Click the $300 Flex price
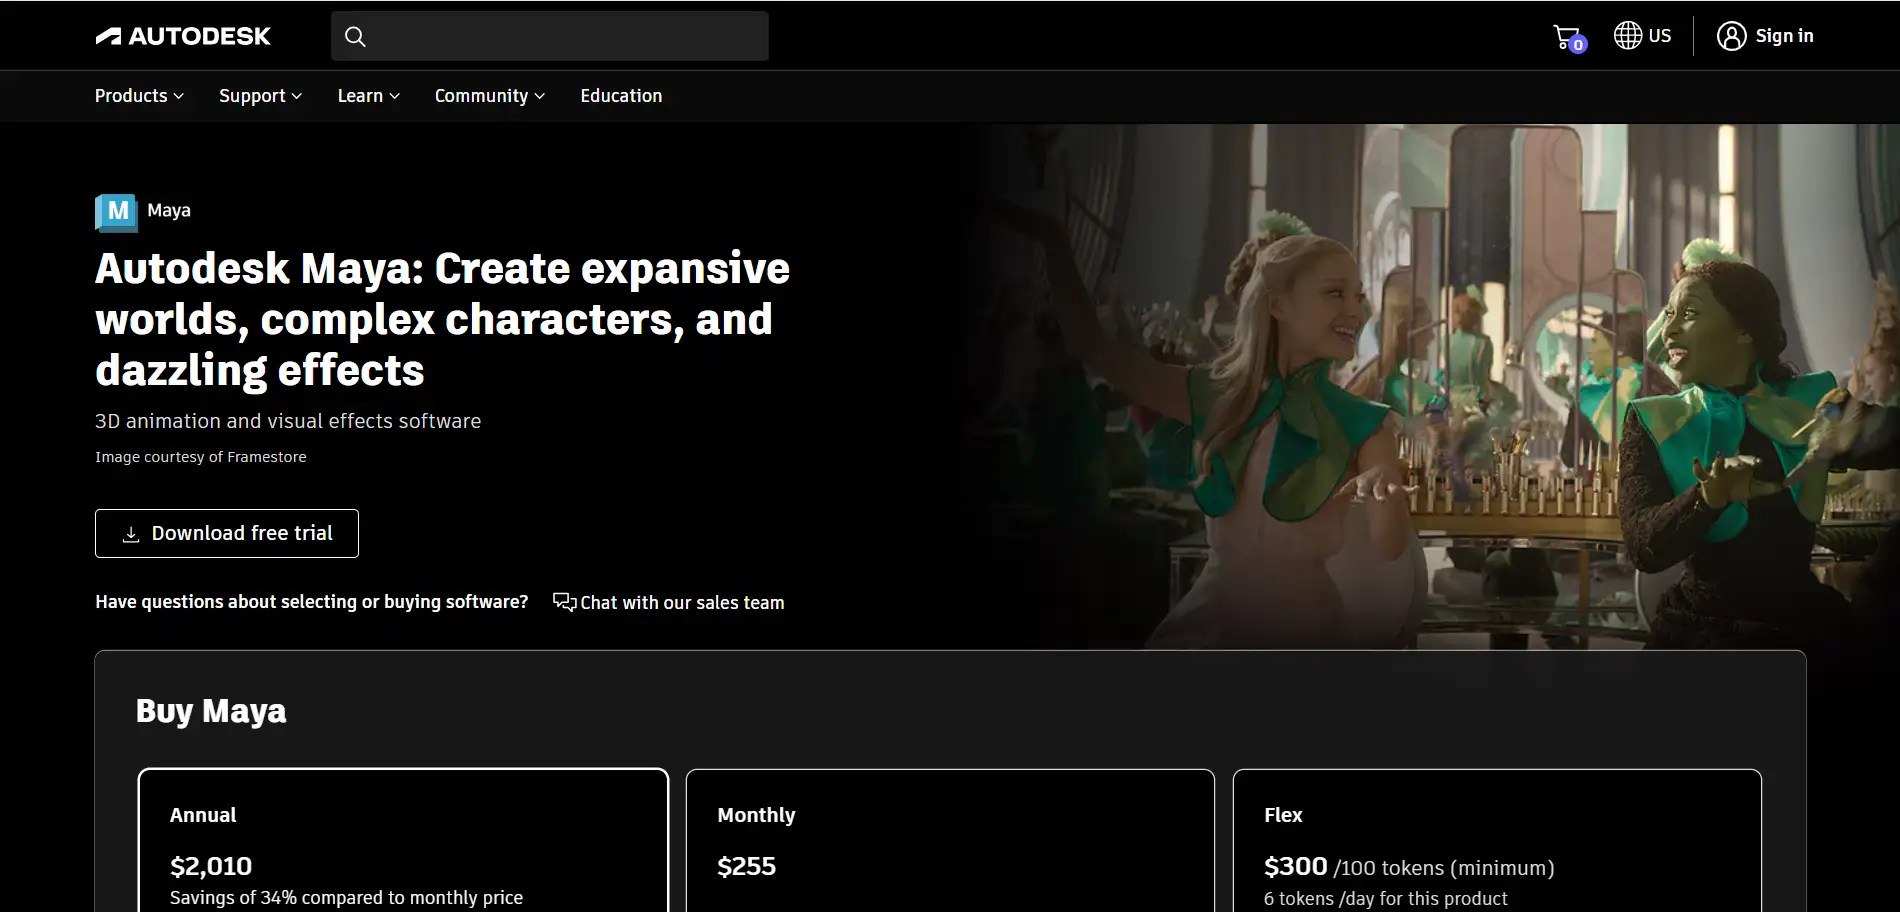The image size is (1900, 912). [x=1296, y=866]
